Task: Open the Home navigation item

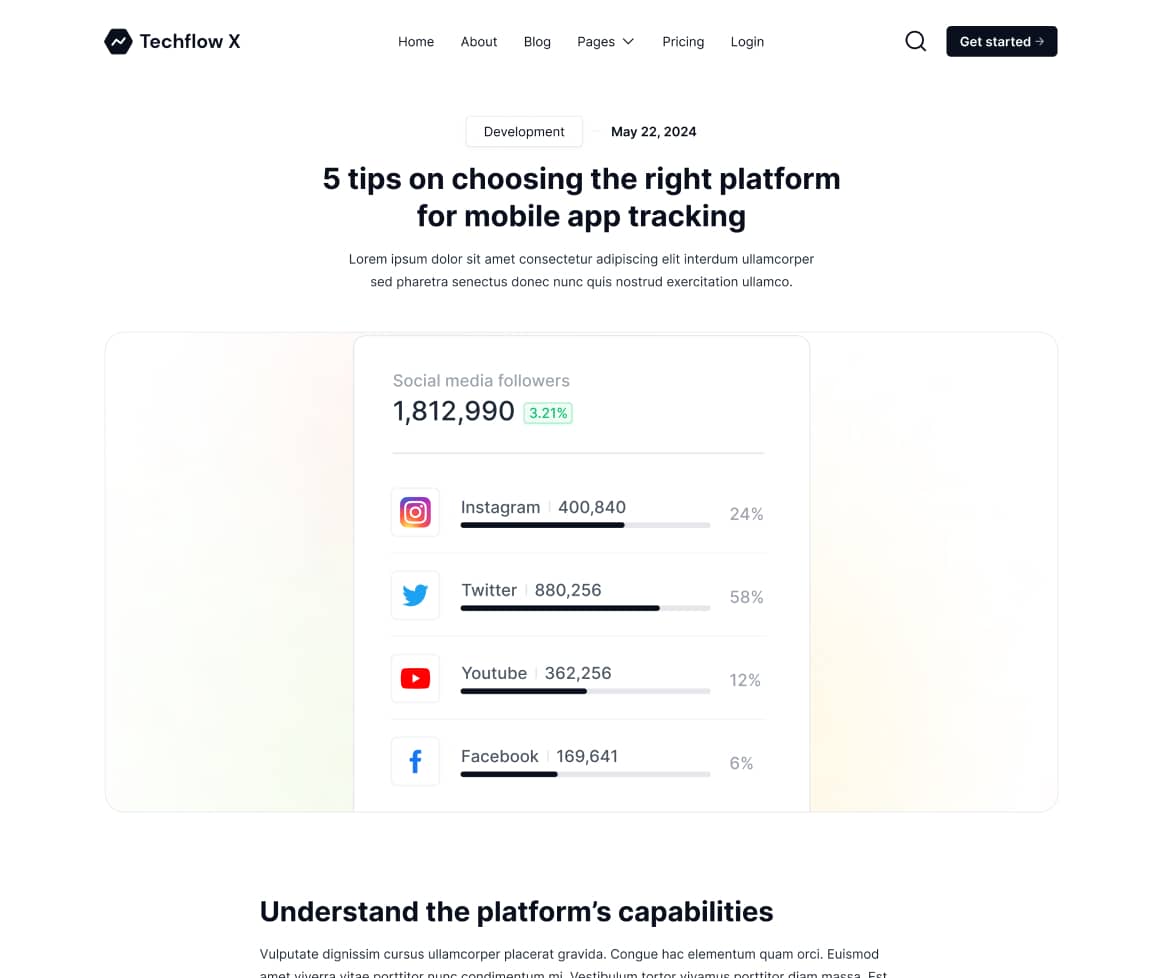Action: coord(416,42)
